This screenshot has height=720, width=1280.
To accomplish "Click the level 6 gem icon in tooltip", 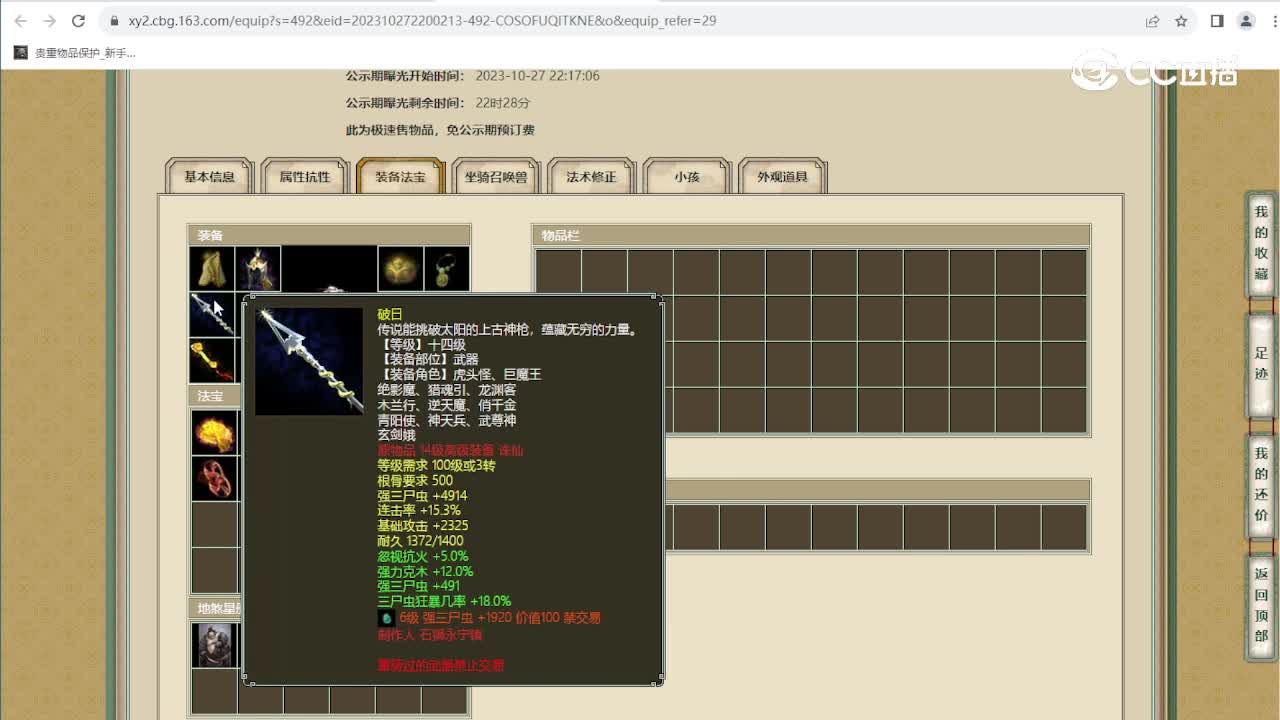I will (386, 618).
